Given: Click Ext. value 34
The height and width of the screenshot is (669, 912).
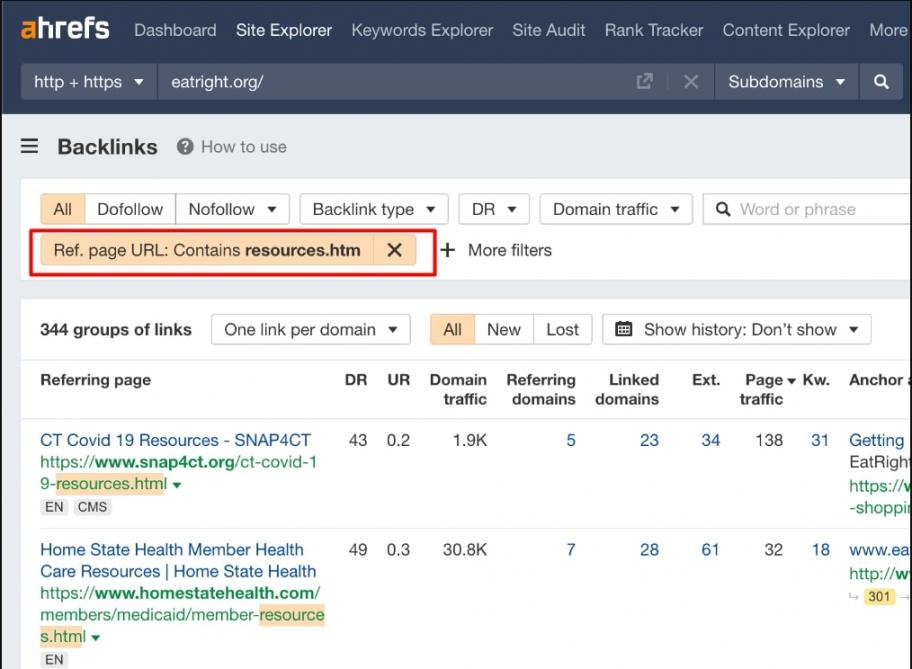Looking at the screenshot, I should [710, 440].
